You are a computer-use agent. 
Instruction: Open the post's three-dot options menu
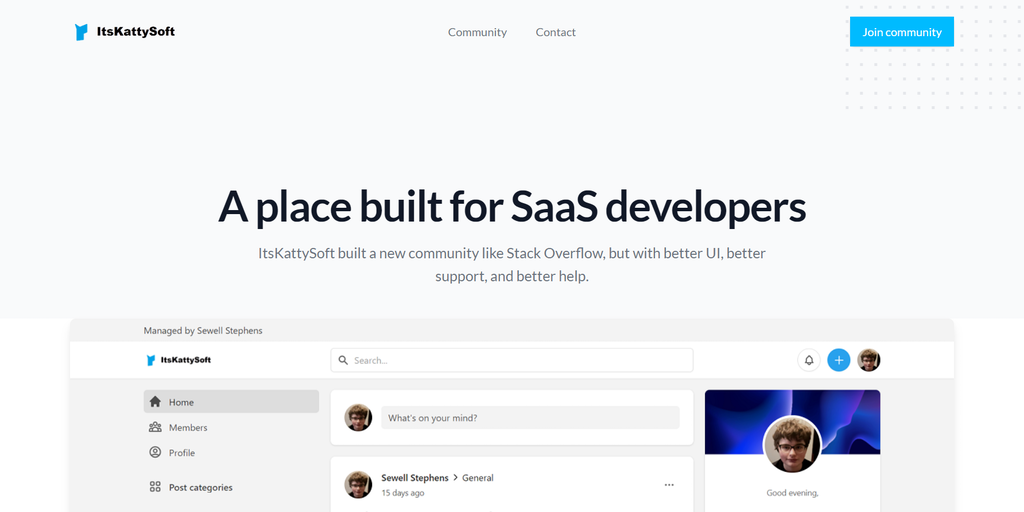tap(669, 485)
